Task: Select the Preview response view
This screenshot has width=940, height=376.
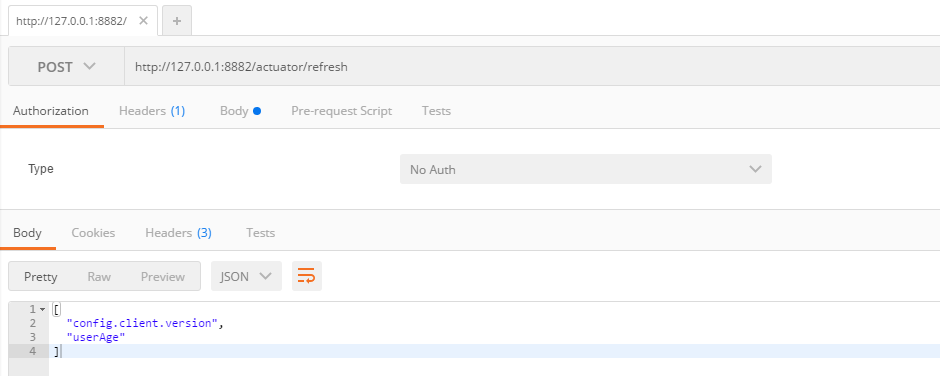Action: (x=163, y=276)
